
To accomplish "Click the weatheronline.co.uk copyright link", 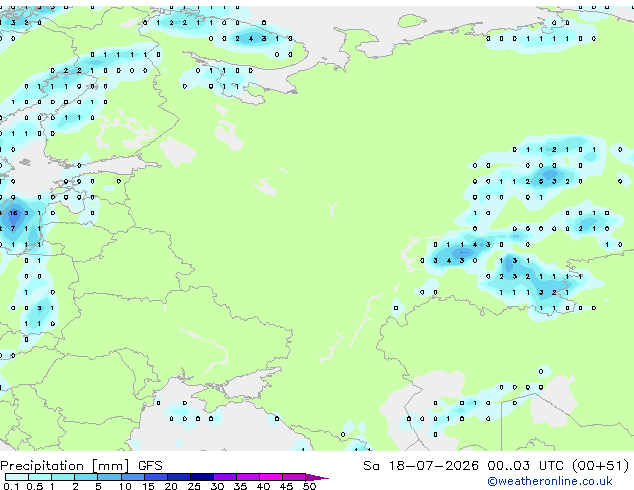I will [x=550, y=481].
